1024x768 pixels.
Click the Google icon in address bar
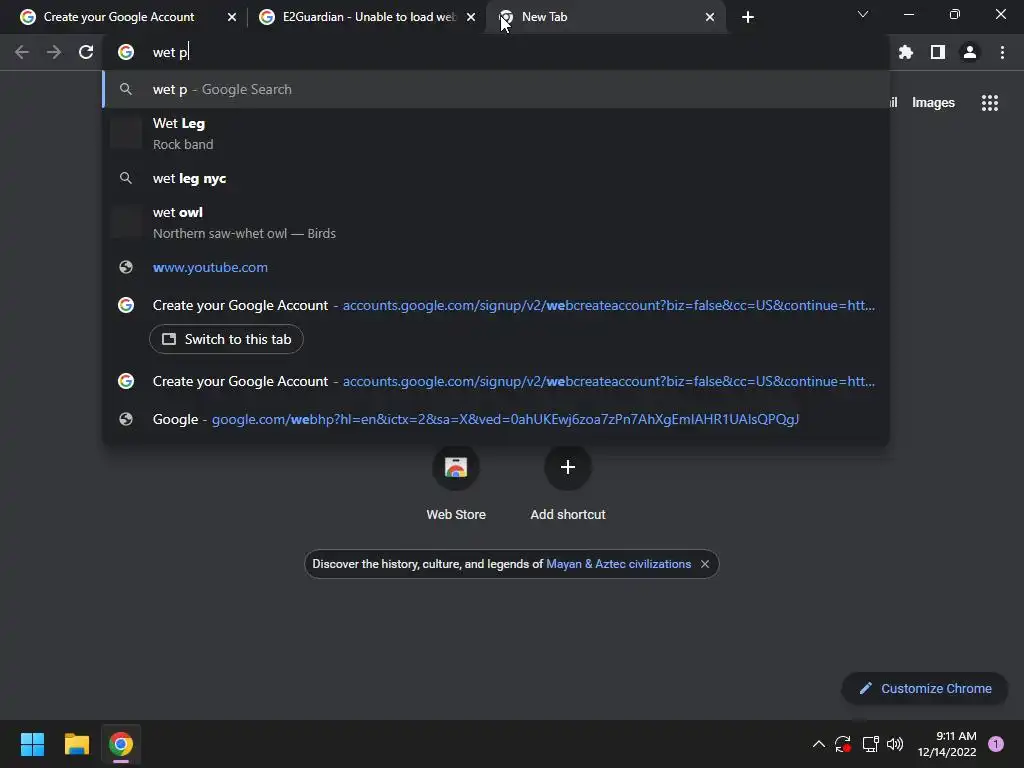click(126, 52)
